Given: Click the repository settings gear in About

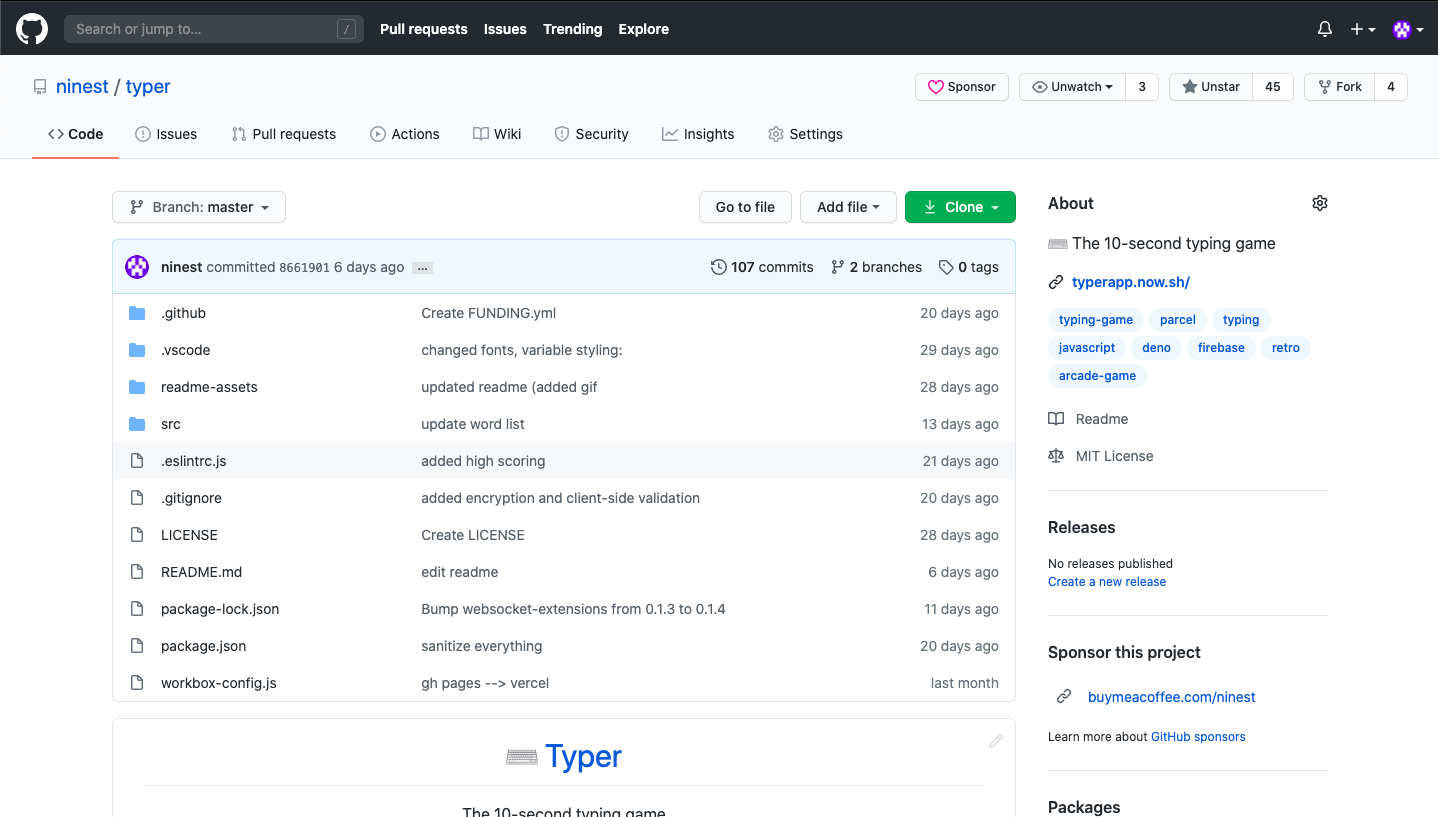Looking at the screenshot, I should pos(1320,203).
